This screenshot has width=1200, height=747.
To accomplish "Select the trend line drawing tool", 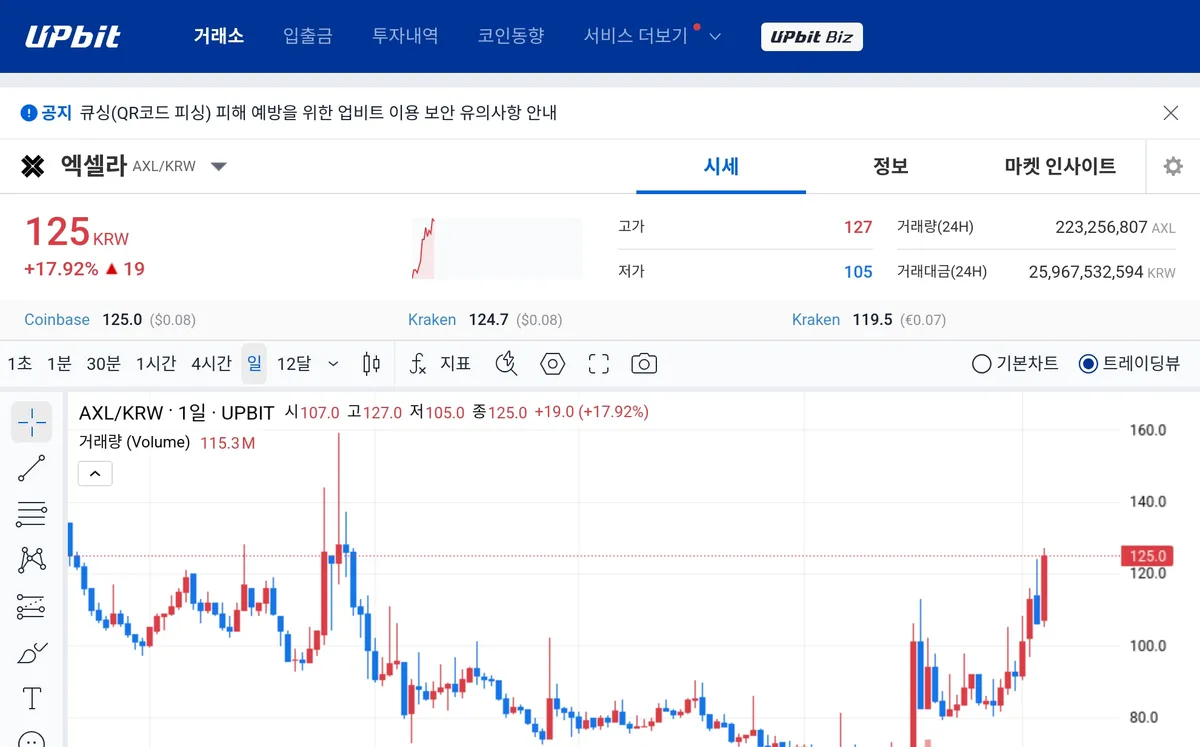I will click(32, 468).
